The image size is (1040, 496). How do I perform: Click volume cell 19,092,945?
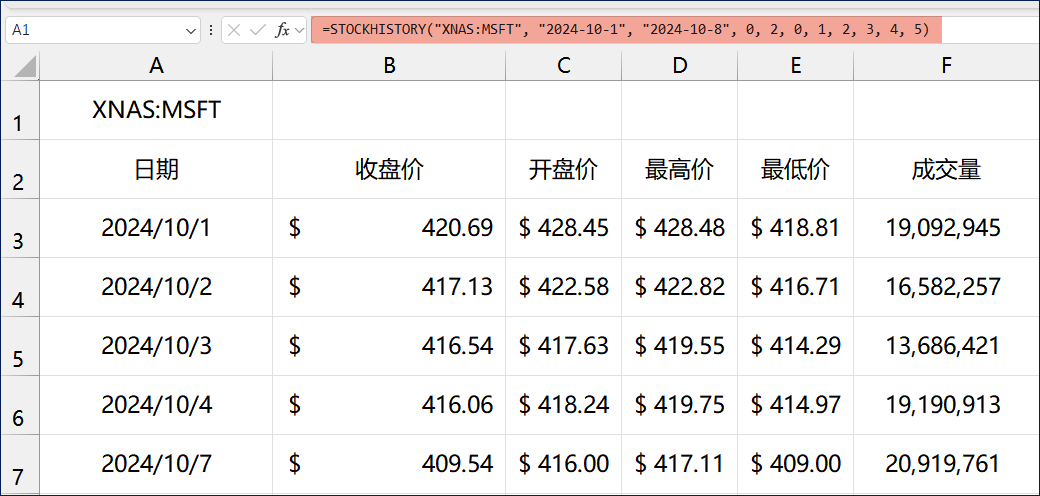(946, 229)
